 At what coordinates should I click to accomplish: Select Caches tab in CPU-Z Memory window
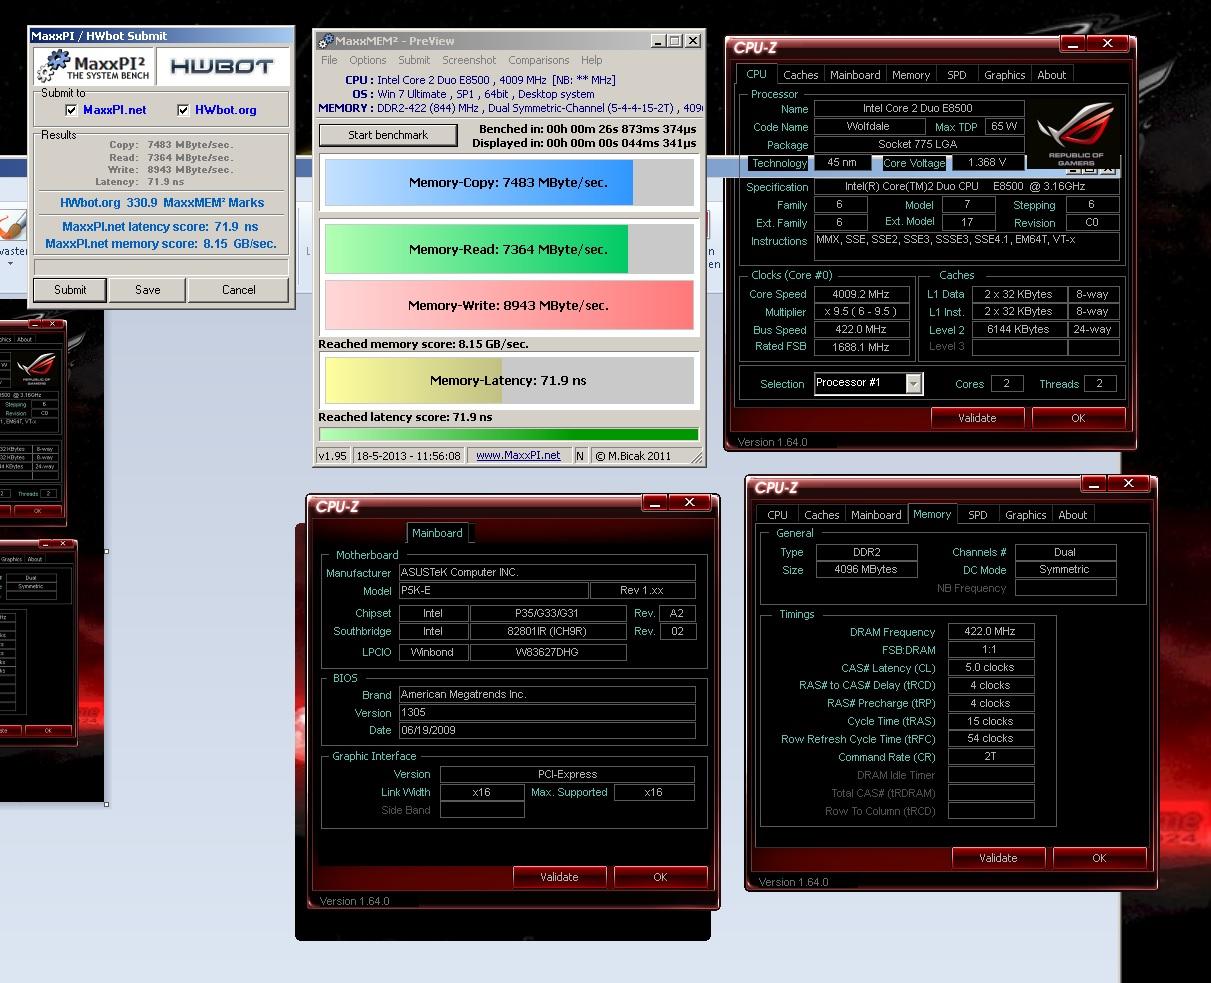pos(821,515)
